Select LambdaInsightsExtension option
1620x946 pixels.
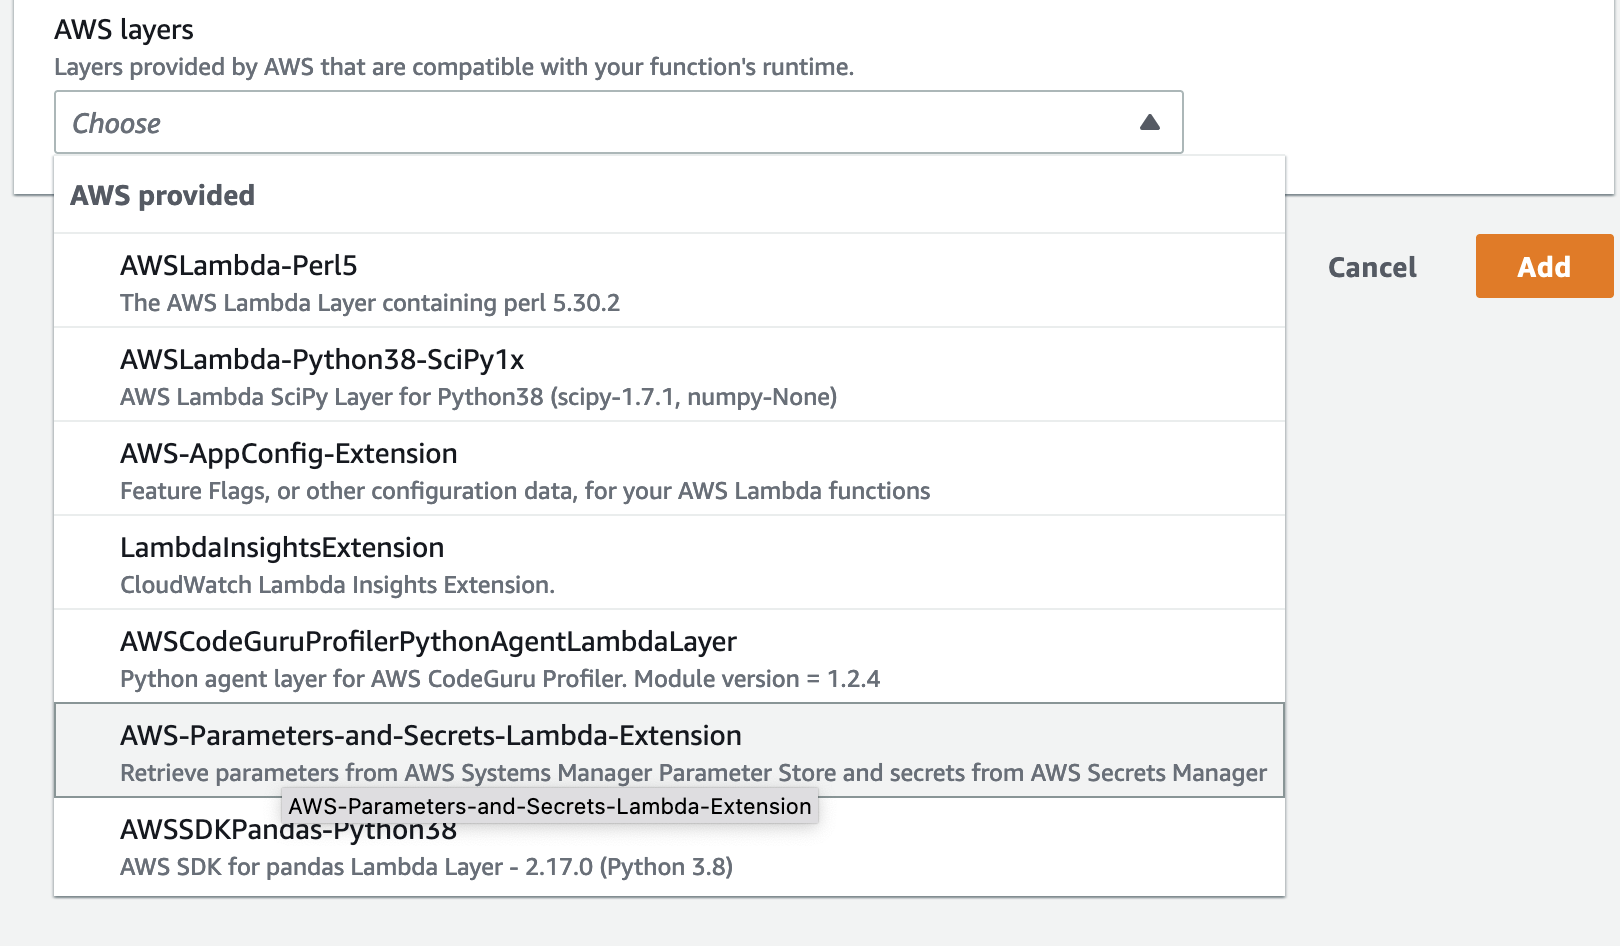pyautogui.click(x=669, y=563)
